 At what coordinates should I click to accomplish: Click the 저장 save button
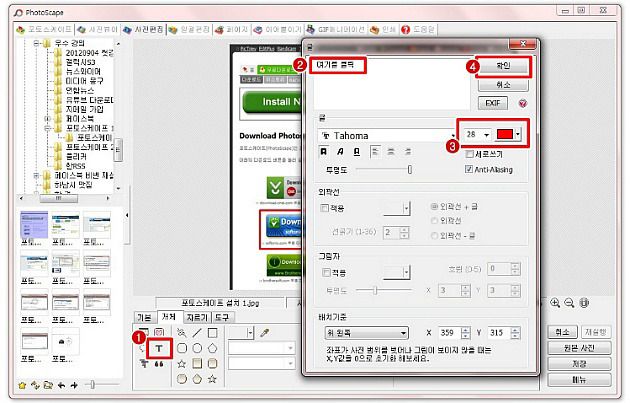tap(579, 364)
